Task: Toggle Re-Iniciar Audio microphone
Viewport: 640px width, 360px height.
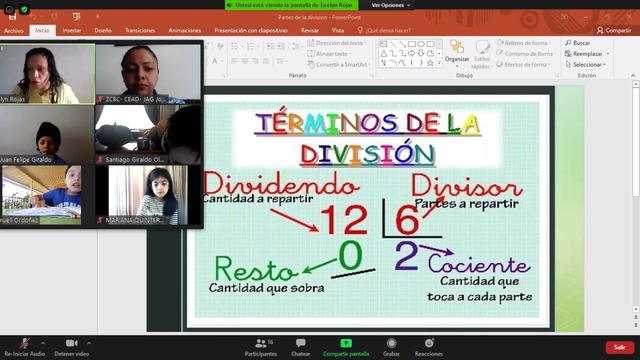Action: (24, 347)
